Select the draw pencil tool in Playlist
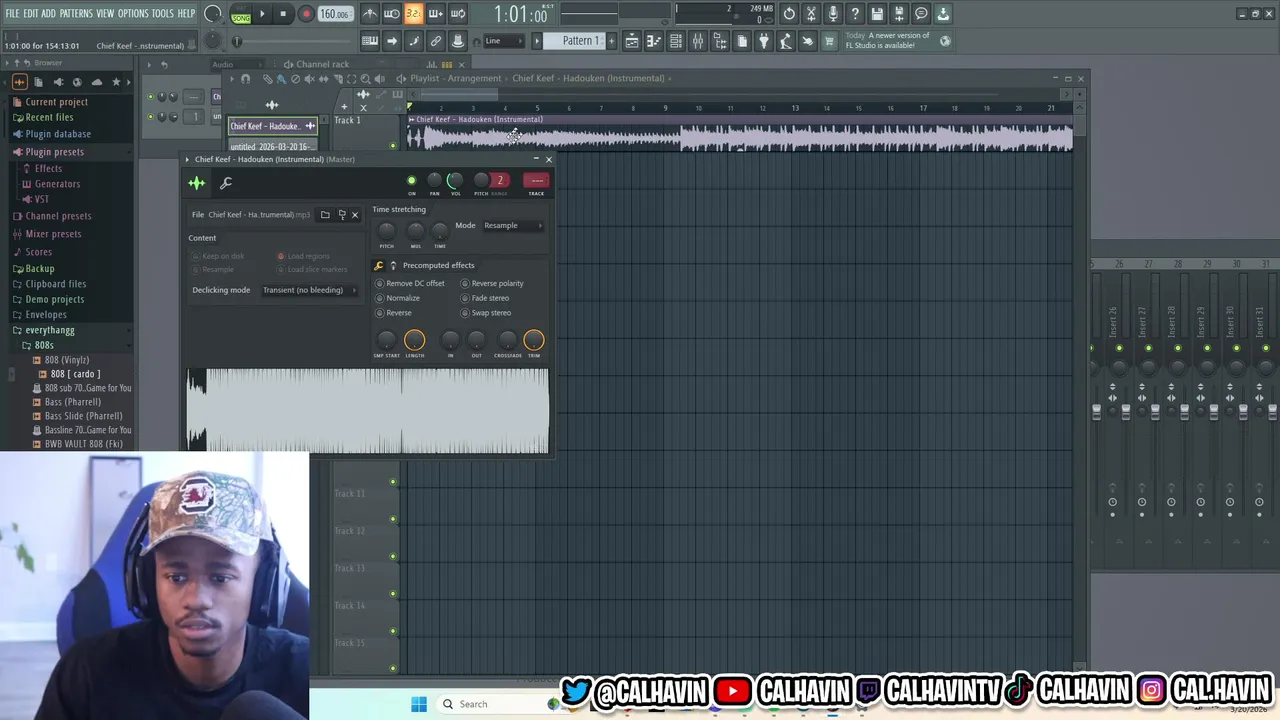Viewport: 1280px width, 720px height. [268, 79]
